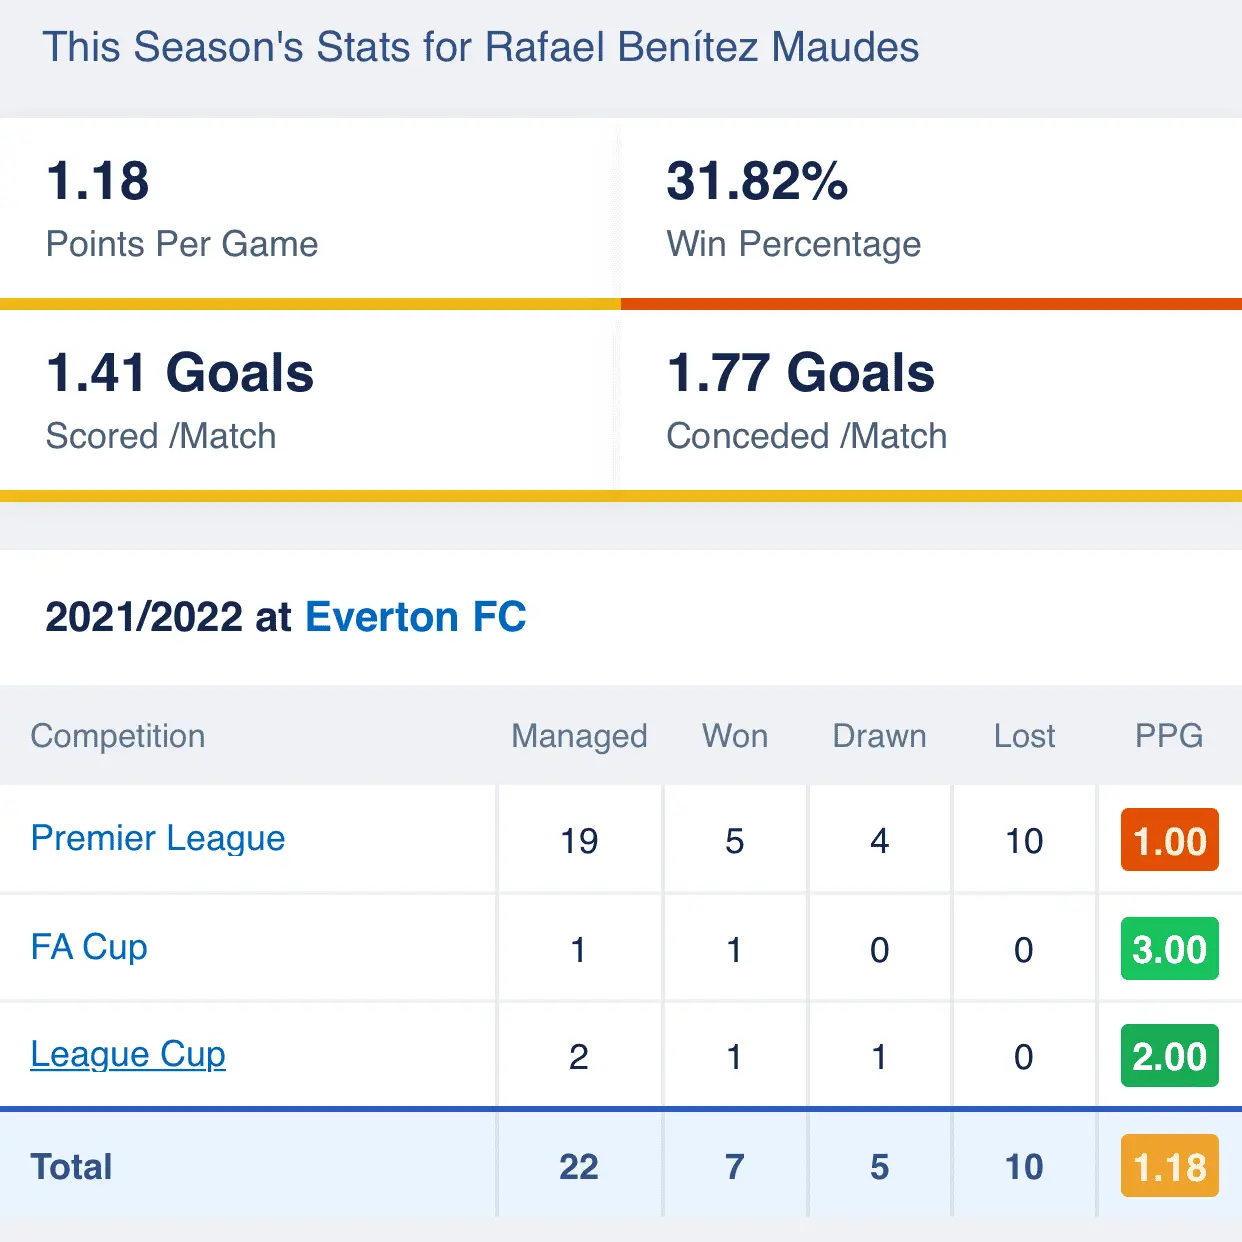Click the Total 1.18 PPG badge
The width and height of the screenshot is (1242, 1242).
click(x=1169, y=1166)
